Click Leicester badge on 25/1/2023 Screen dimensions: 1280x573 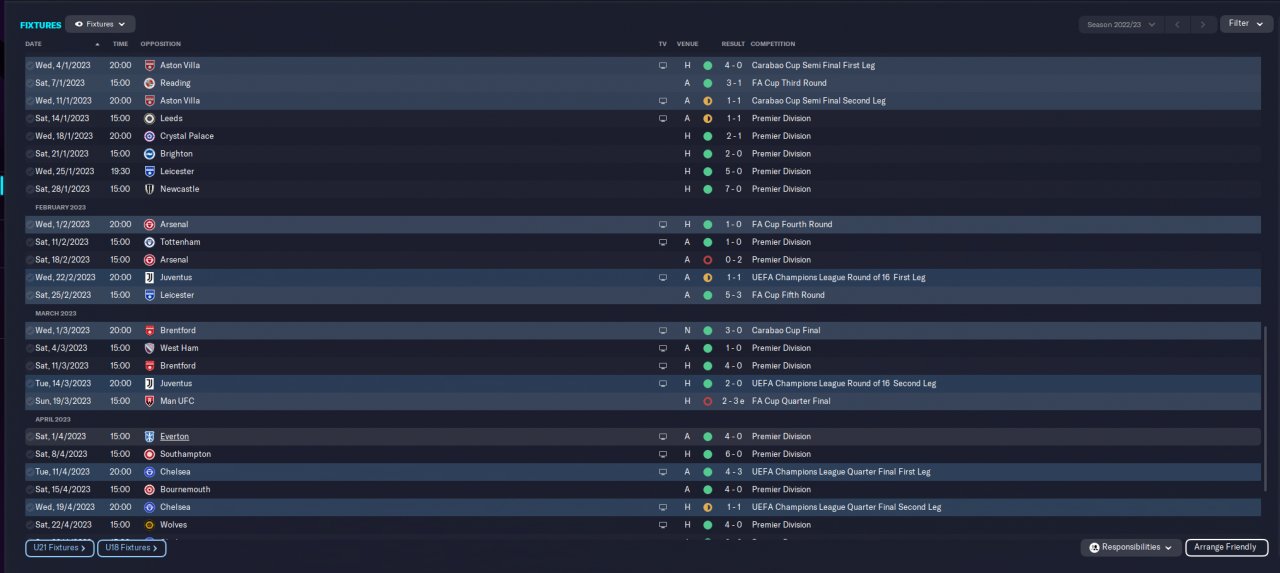coord(149,171)
